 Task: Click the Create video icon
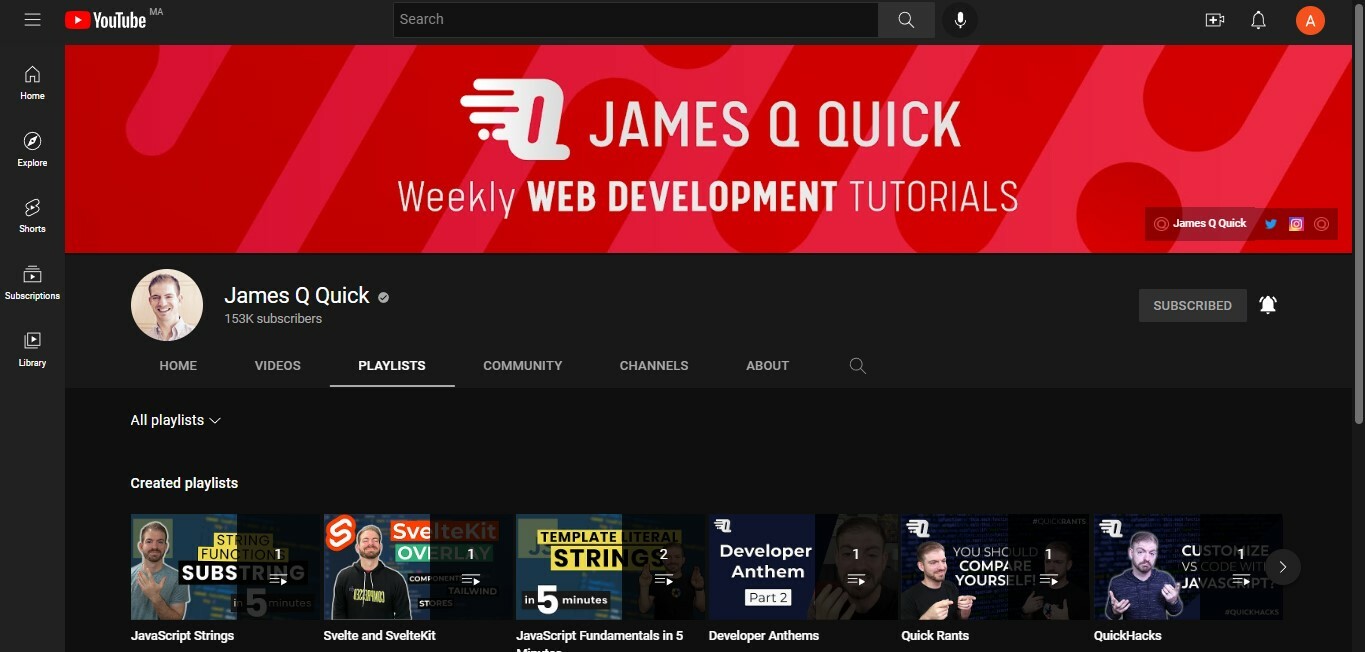click(x=1214, y=19)
